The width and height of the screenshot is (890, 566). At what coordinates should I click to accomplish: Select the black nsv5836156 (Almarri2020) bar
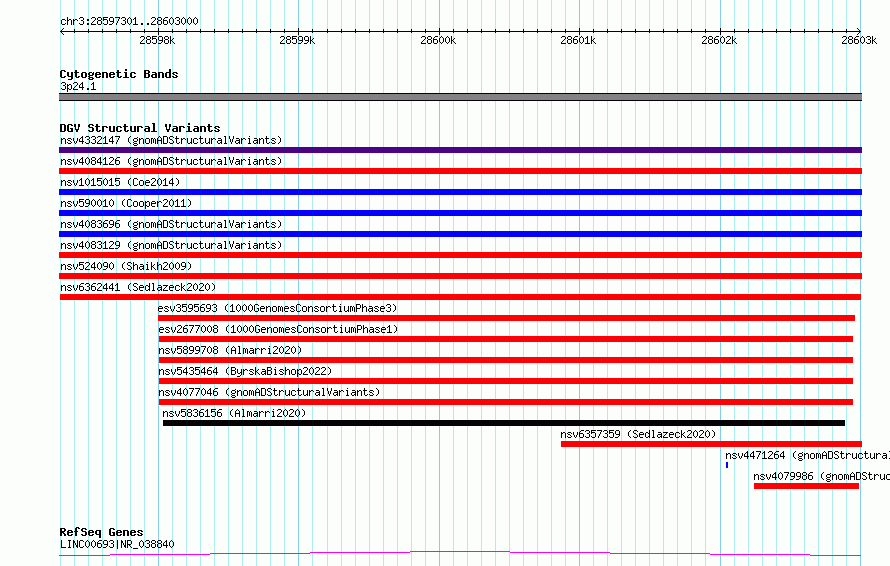click(504, 423)
